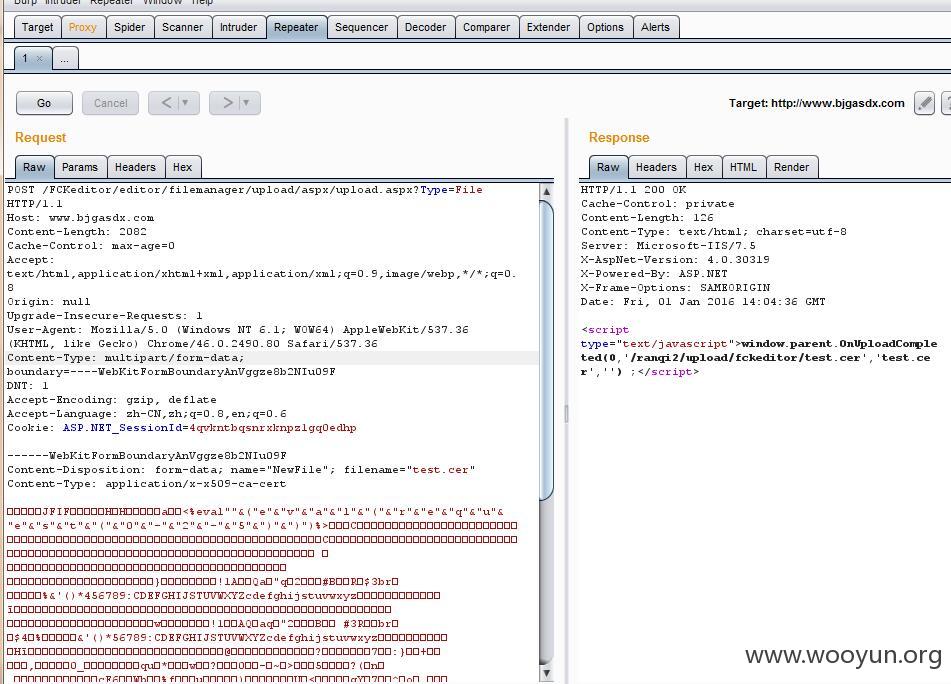Open the back history dropdown arrow
This screenshot has height=684, width=951.
pos(186,103)
